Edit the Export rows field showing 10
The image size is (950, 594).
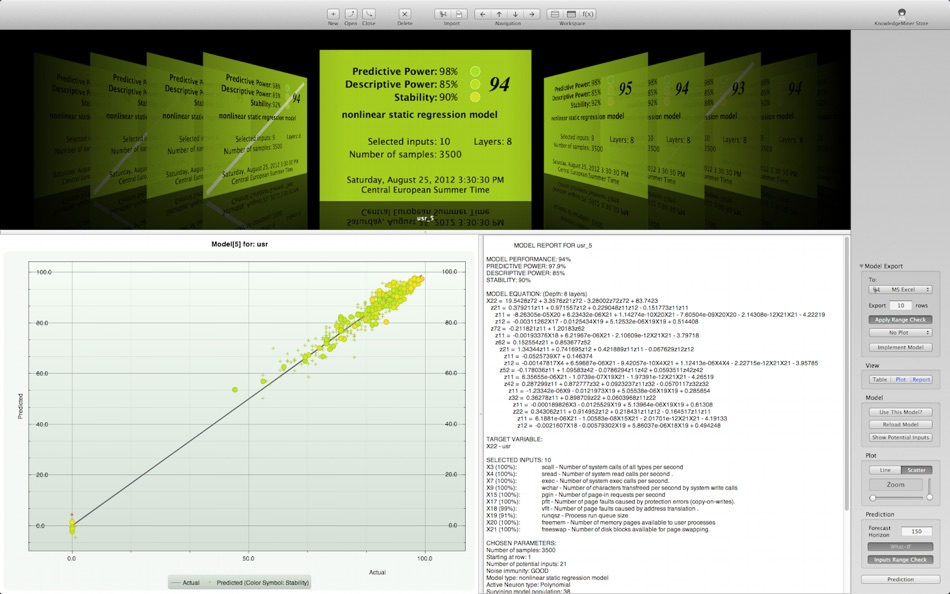pyautogui.click(x=900, y=305)
